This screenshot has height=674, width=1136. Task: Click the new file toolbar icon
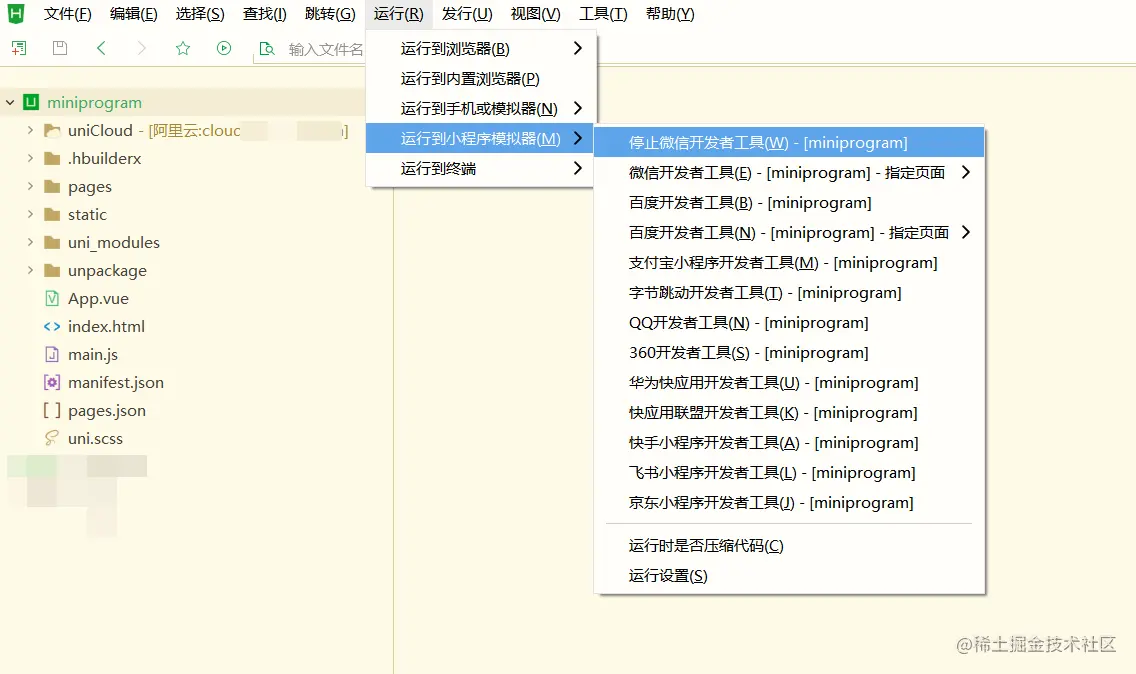point(19,49)
